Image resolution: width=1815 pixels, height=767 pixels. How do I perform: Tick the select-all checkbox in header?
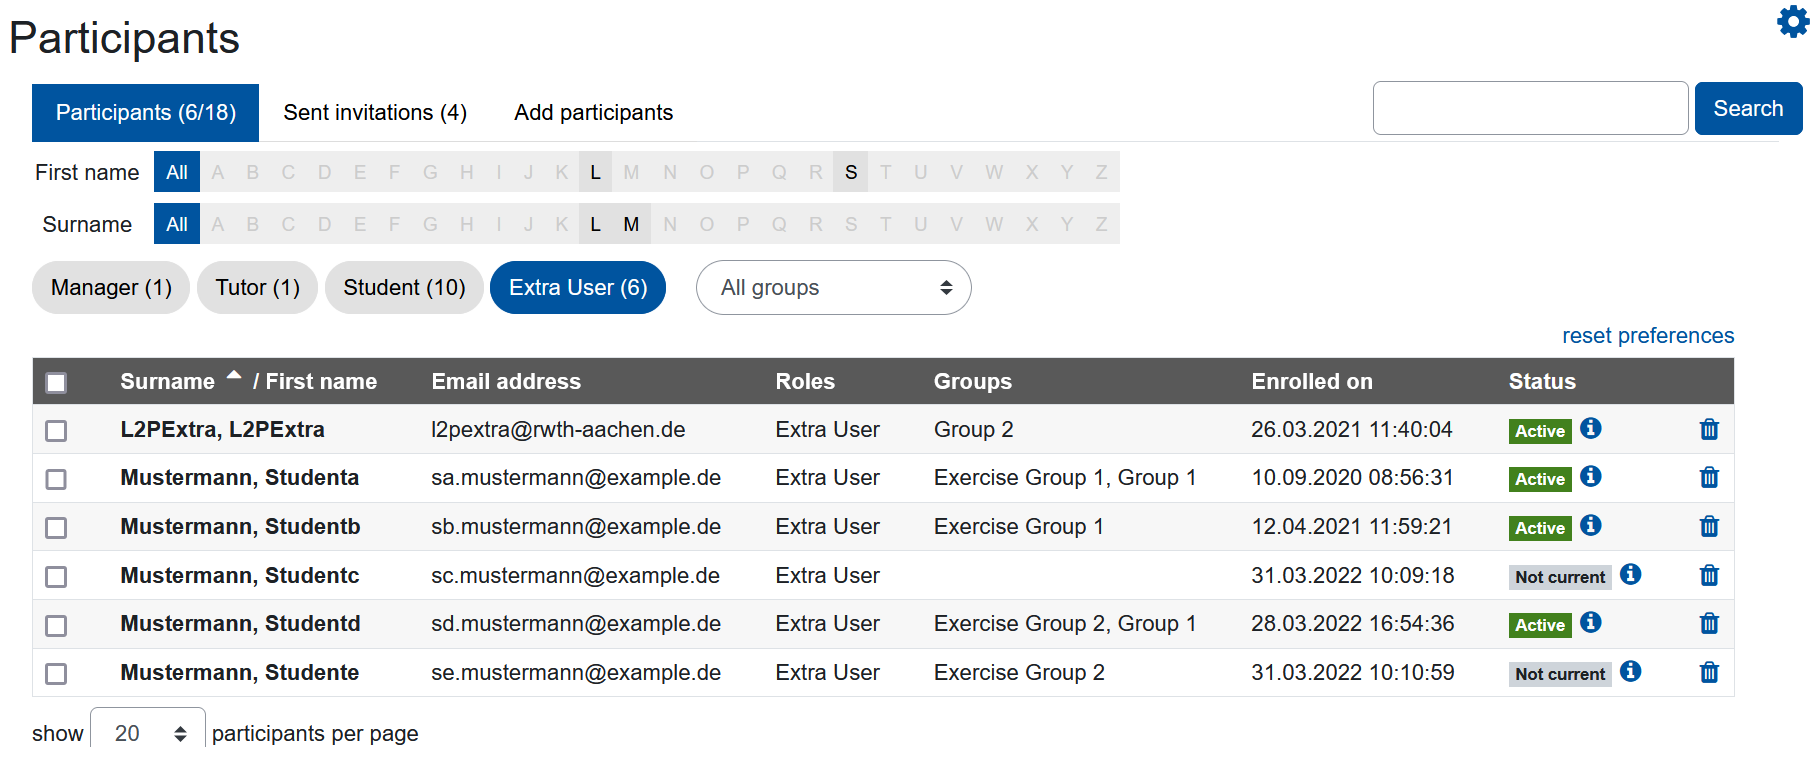(57, 383)
